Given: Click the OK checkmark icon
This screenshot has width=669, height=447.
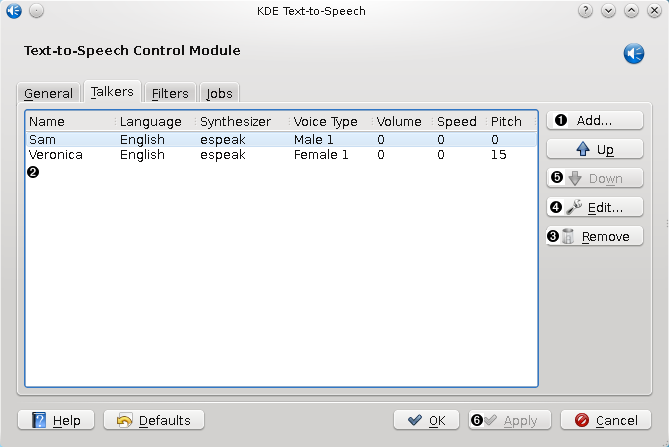Looking at the screenshot, I should 415,420.
